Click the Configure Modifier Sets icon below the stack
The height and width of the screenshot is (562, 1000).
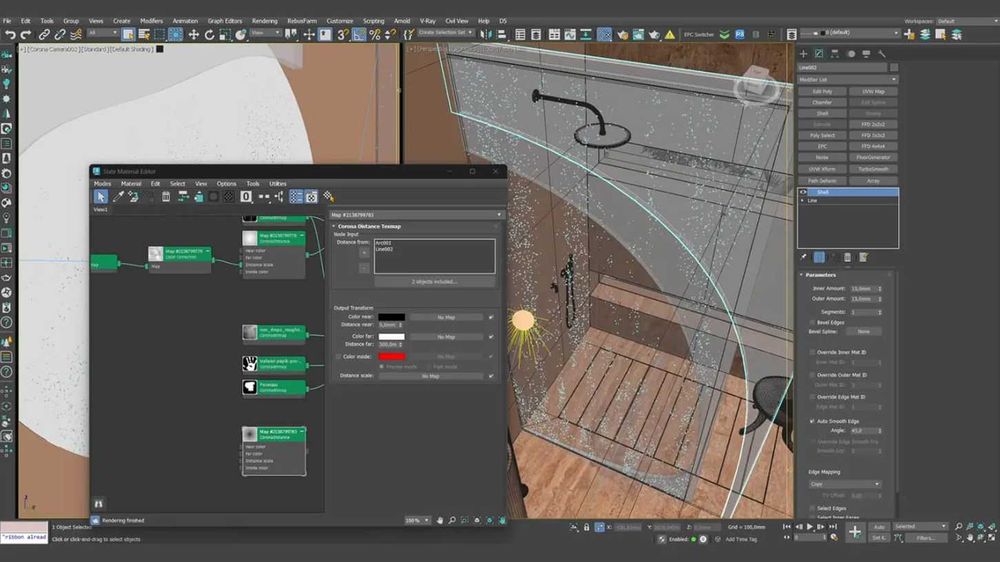[863, 257]
